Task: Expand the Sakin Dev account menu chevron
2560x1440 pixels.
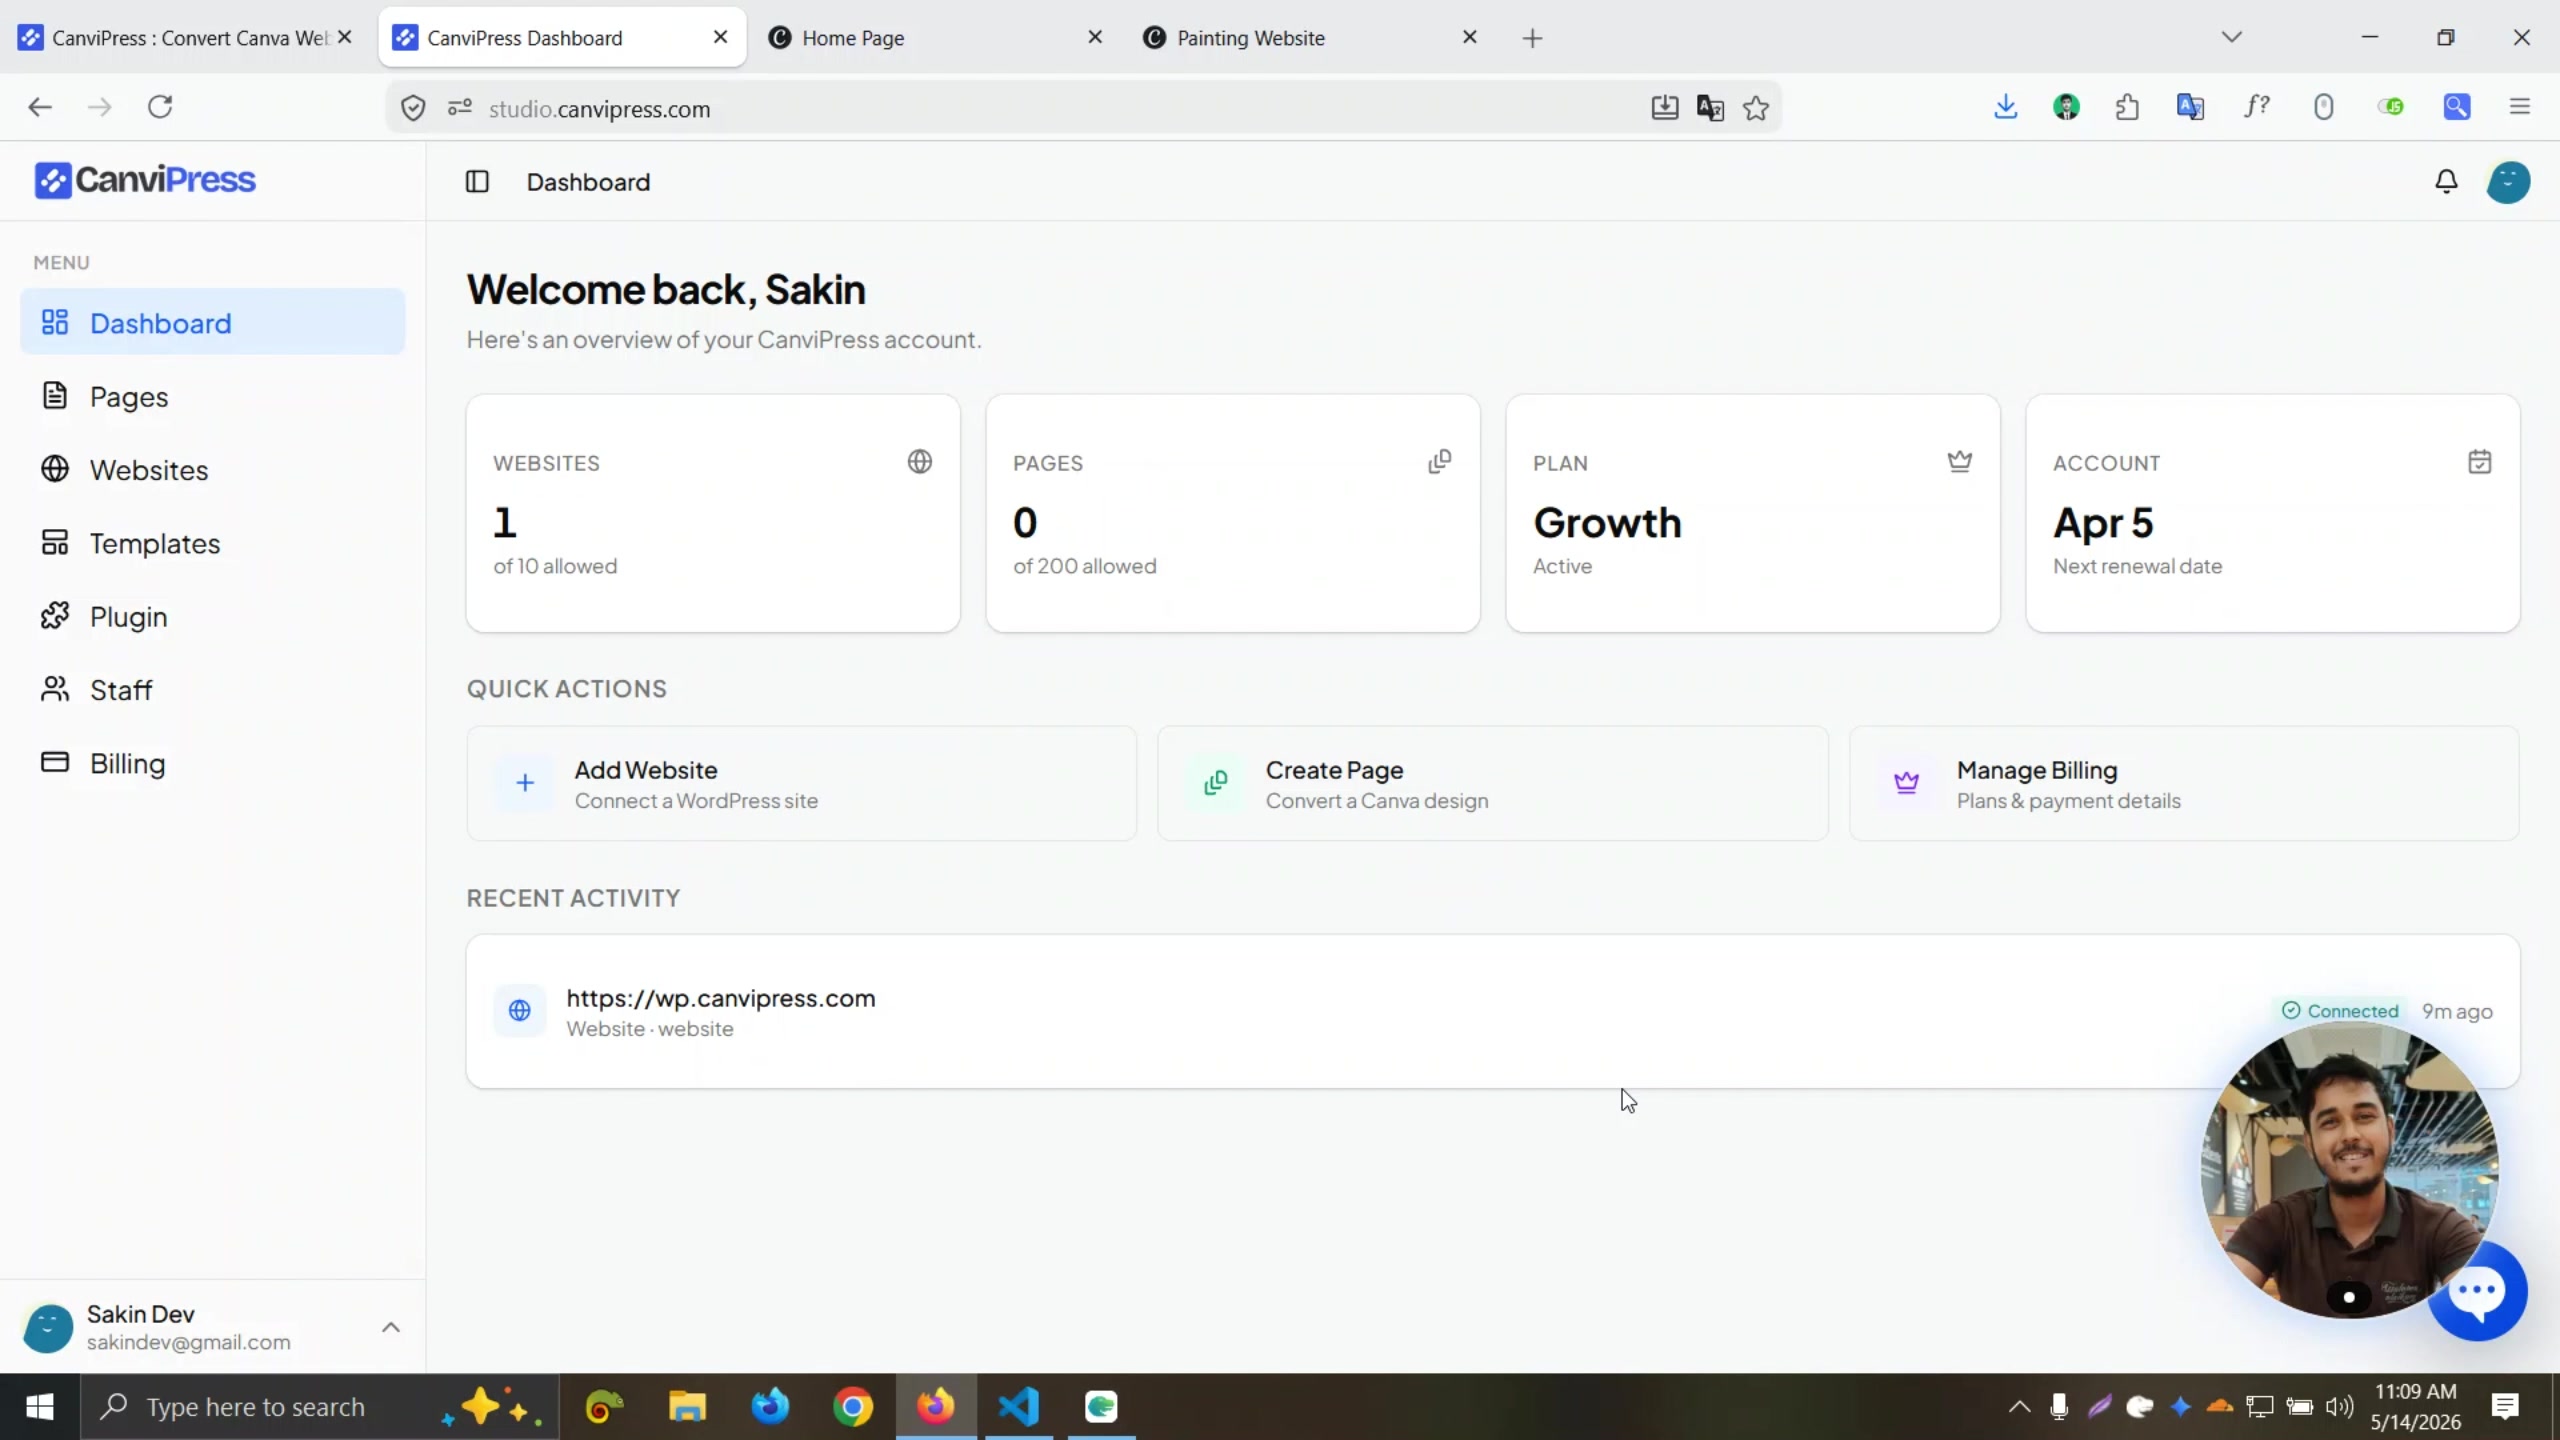Action: (391, 1328)
